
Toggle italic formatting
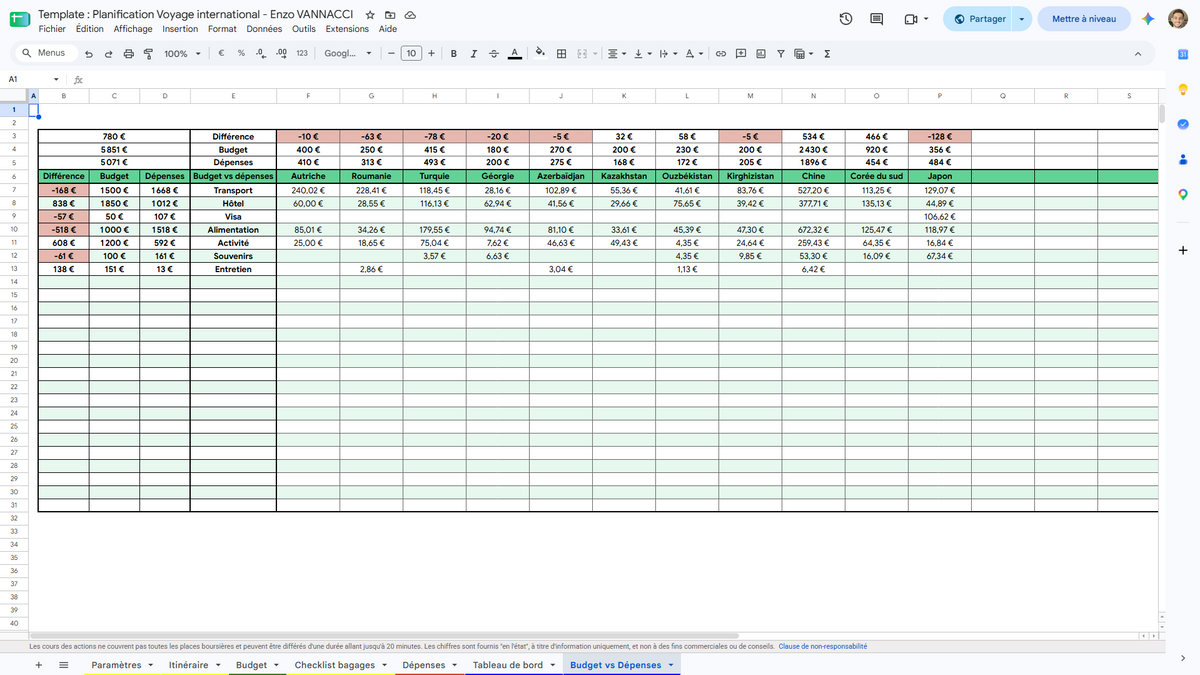pos(474,54)
